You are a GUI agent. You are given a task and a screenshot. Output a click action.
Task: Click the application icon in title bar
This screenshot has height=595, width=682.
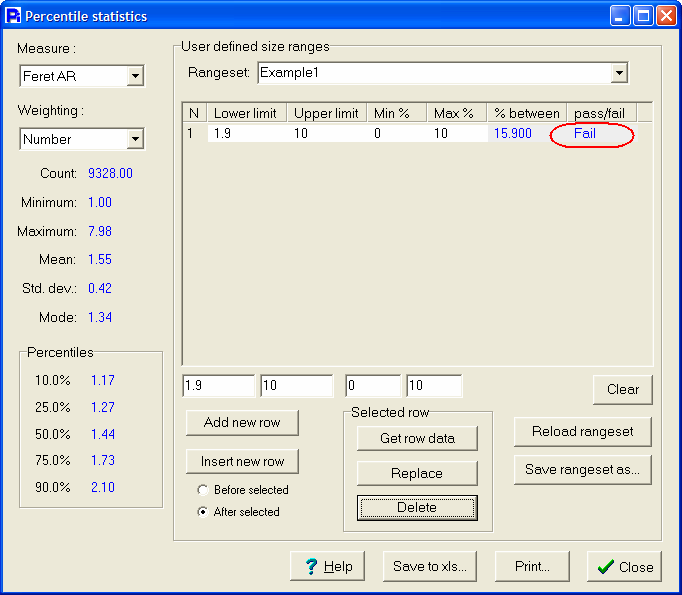(x=13, y=16)
